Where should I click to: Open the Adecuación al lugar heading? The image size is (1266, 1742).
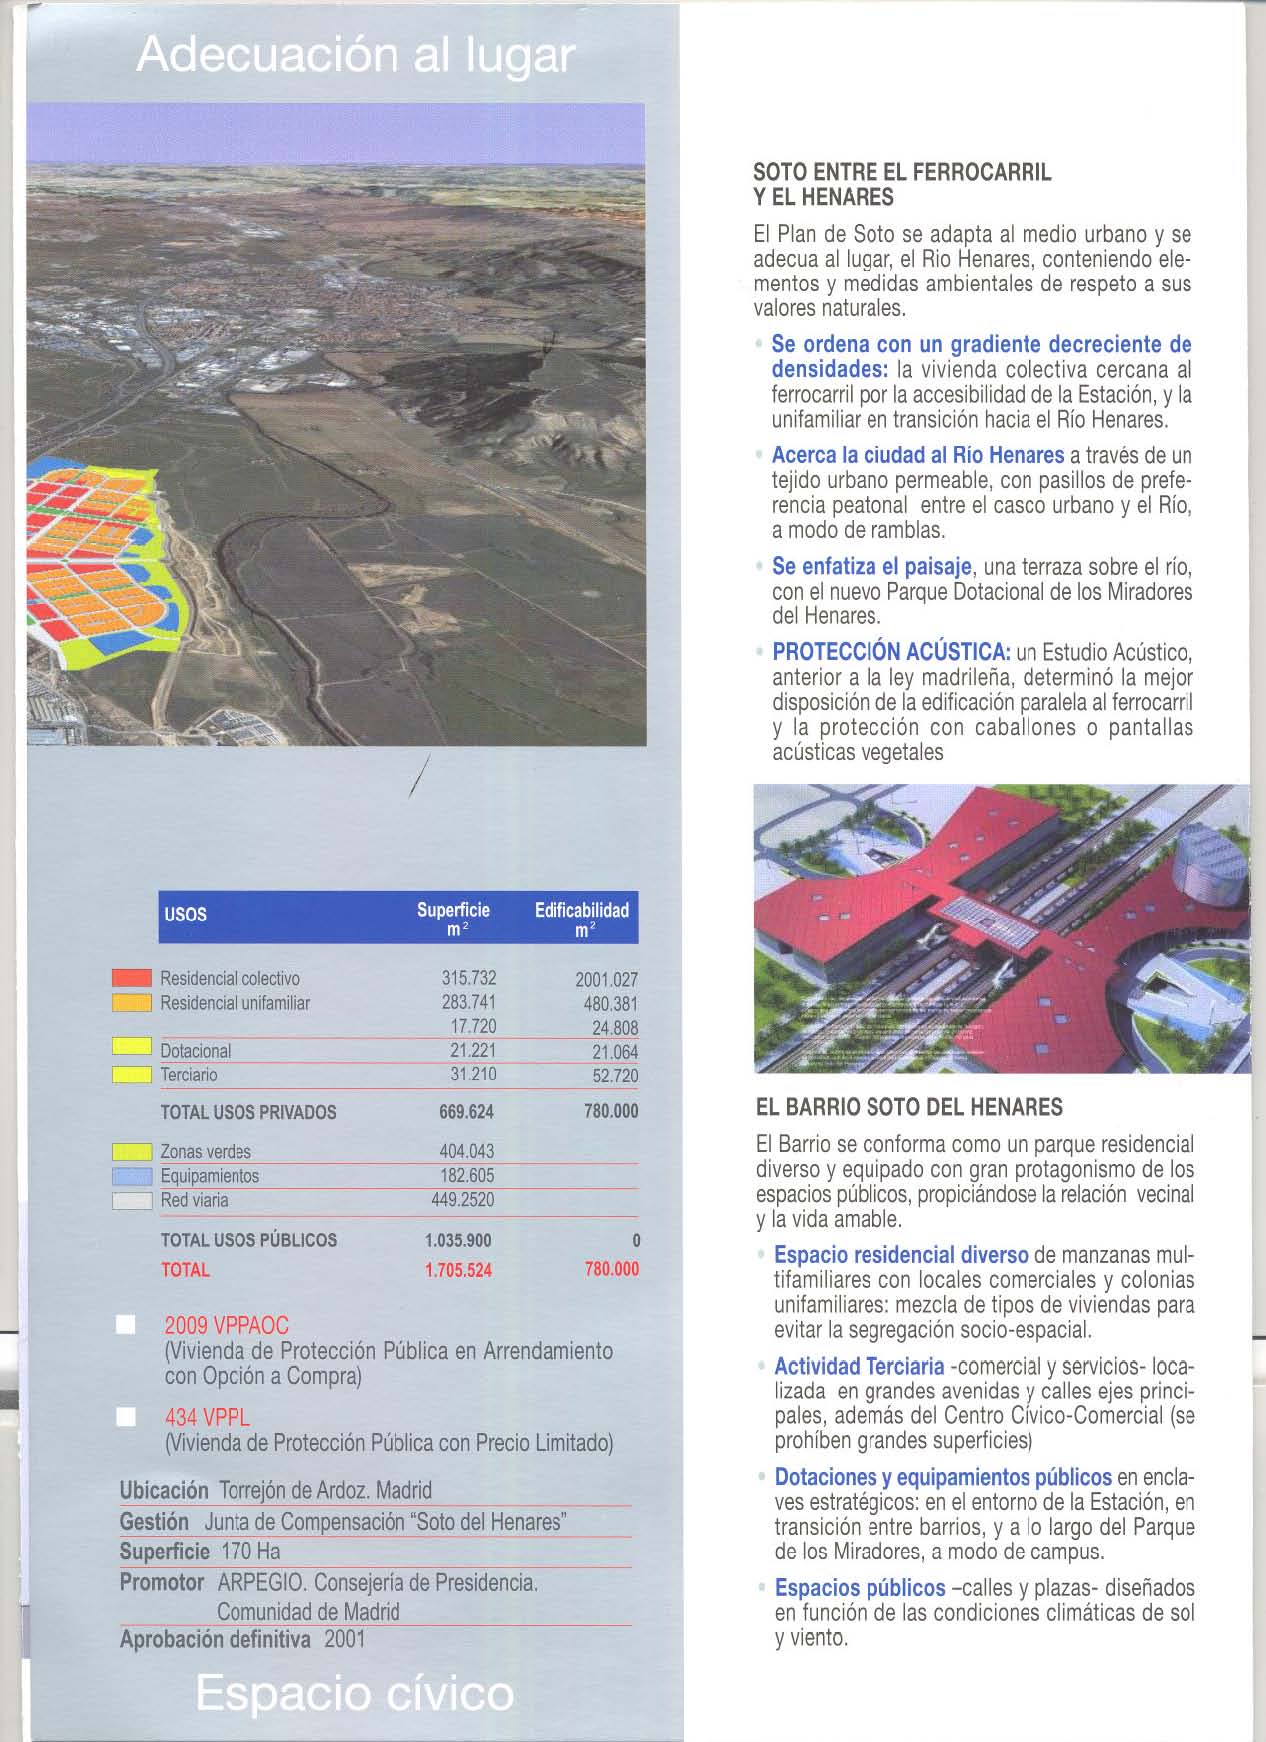point(355,56)
